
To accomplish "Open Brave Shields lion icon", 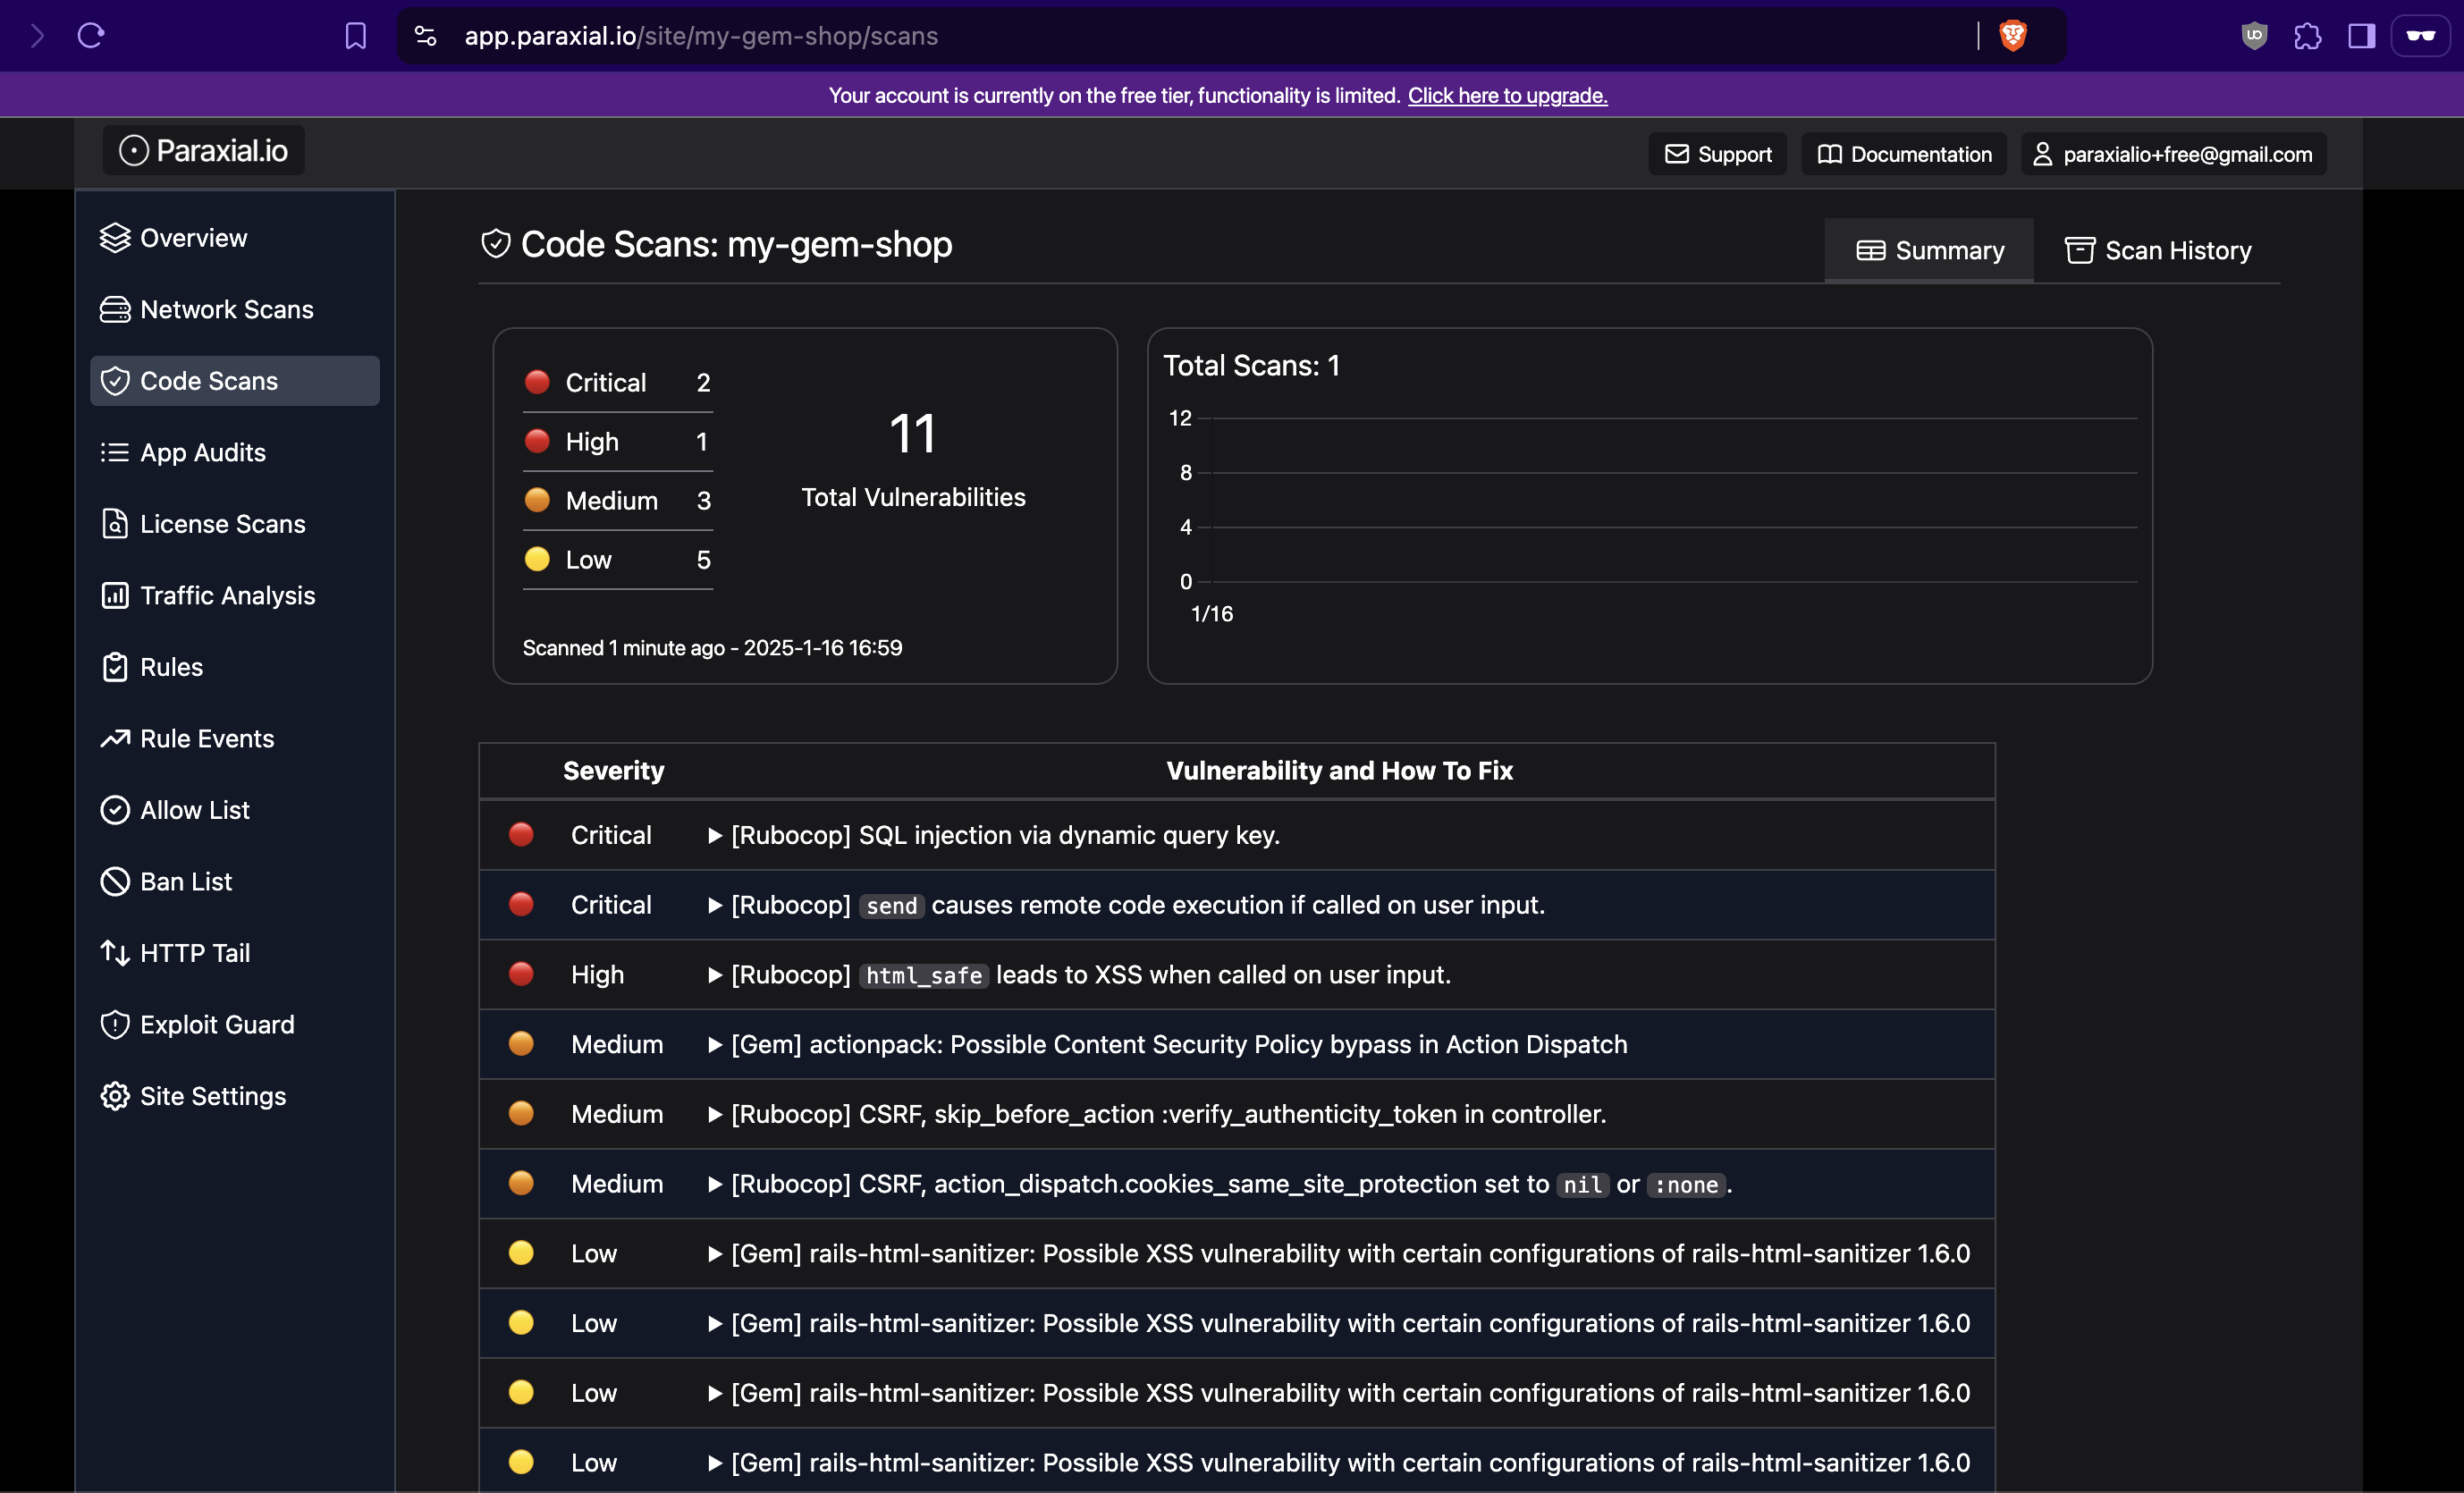I will (2012, 36).
